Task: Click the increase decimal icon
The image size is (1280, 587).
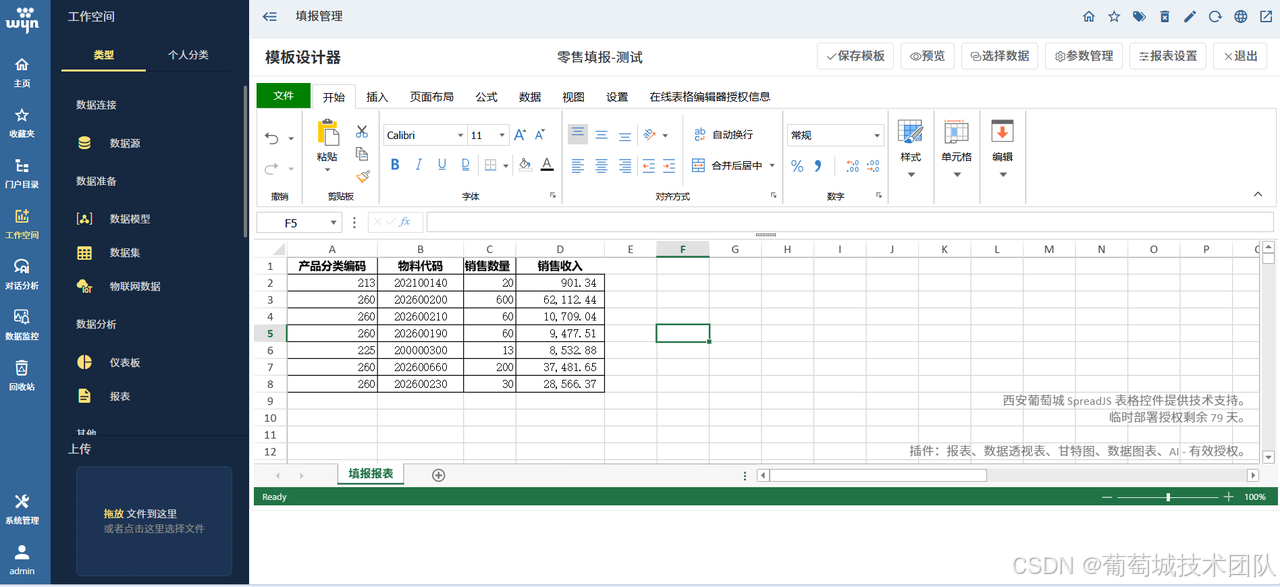Action: [852, 166]
